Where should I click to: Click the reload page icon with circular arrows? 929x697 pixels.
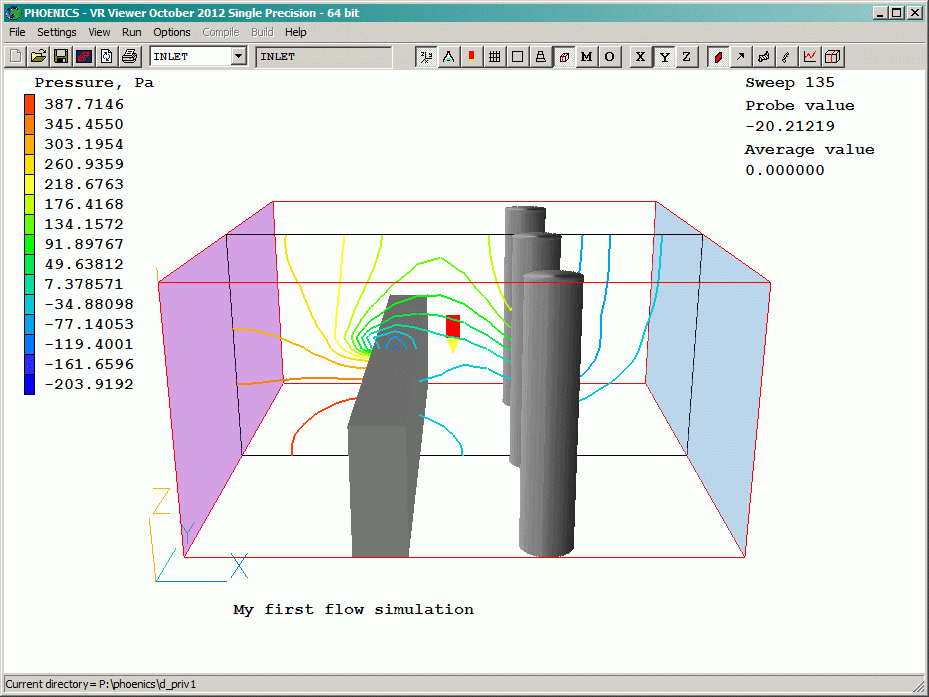(106, 57)
